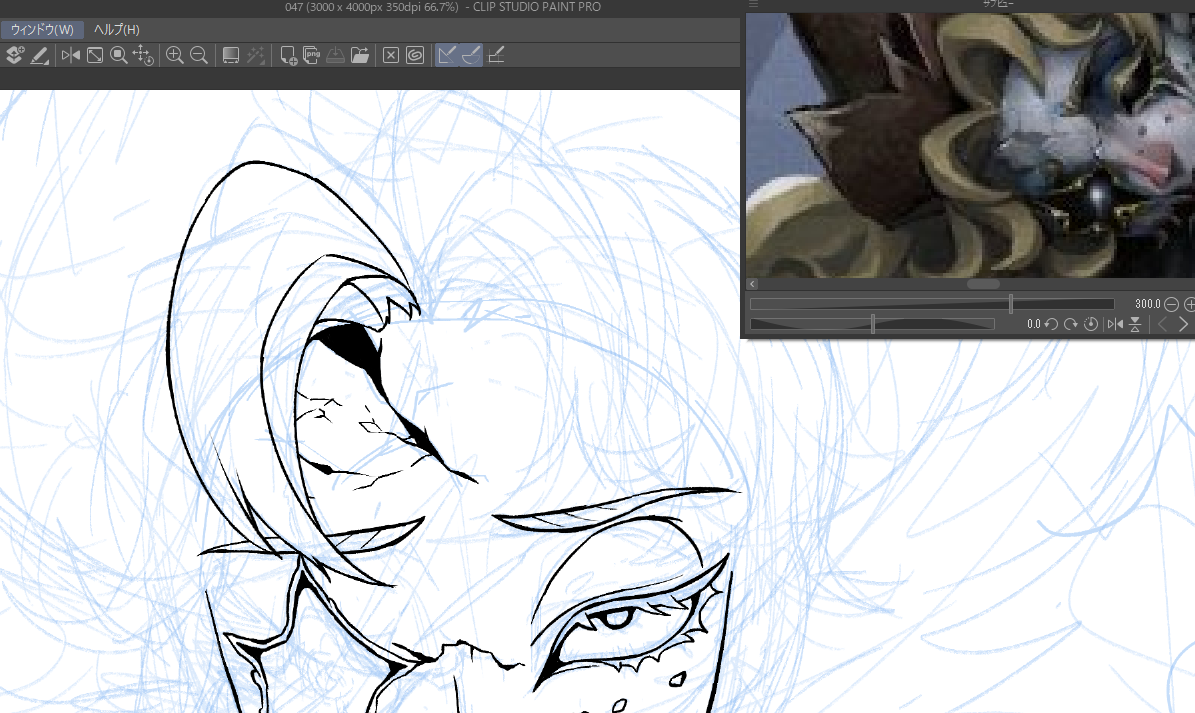Toggle snap to ruler

click(x=447, y=55)
